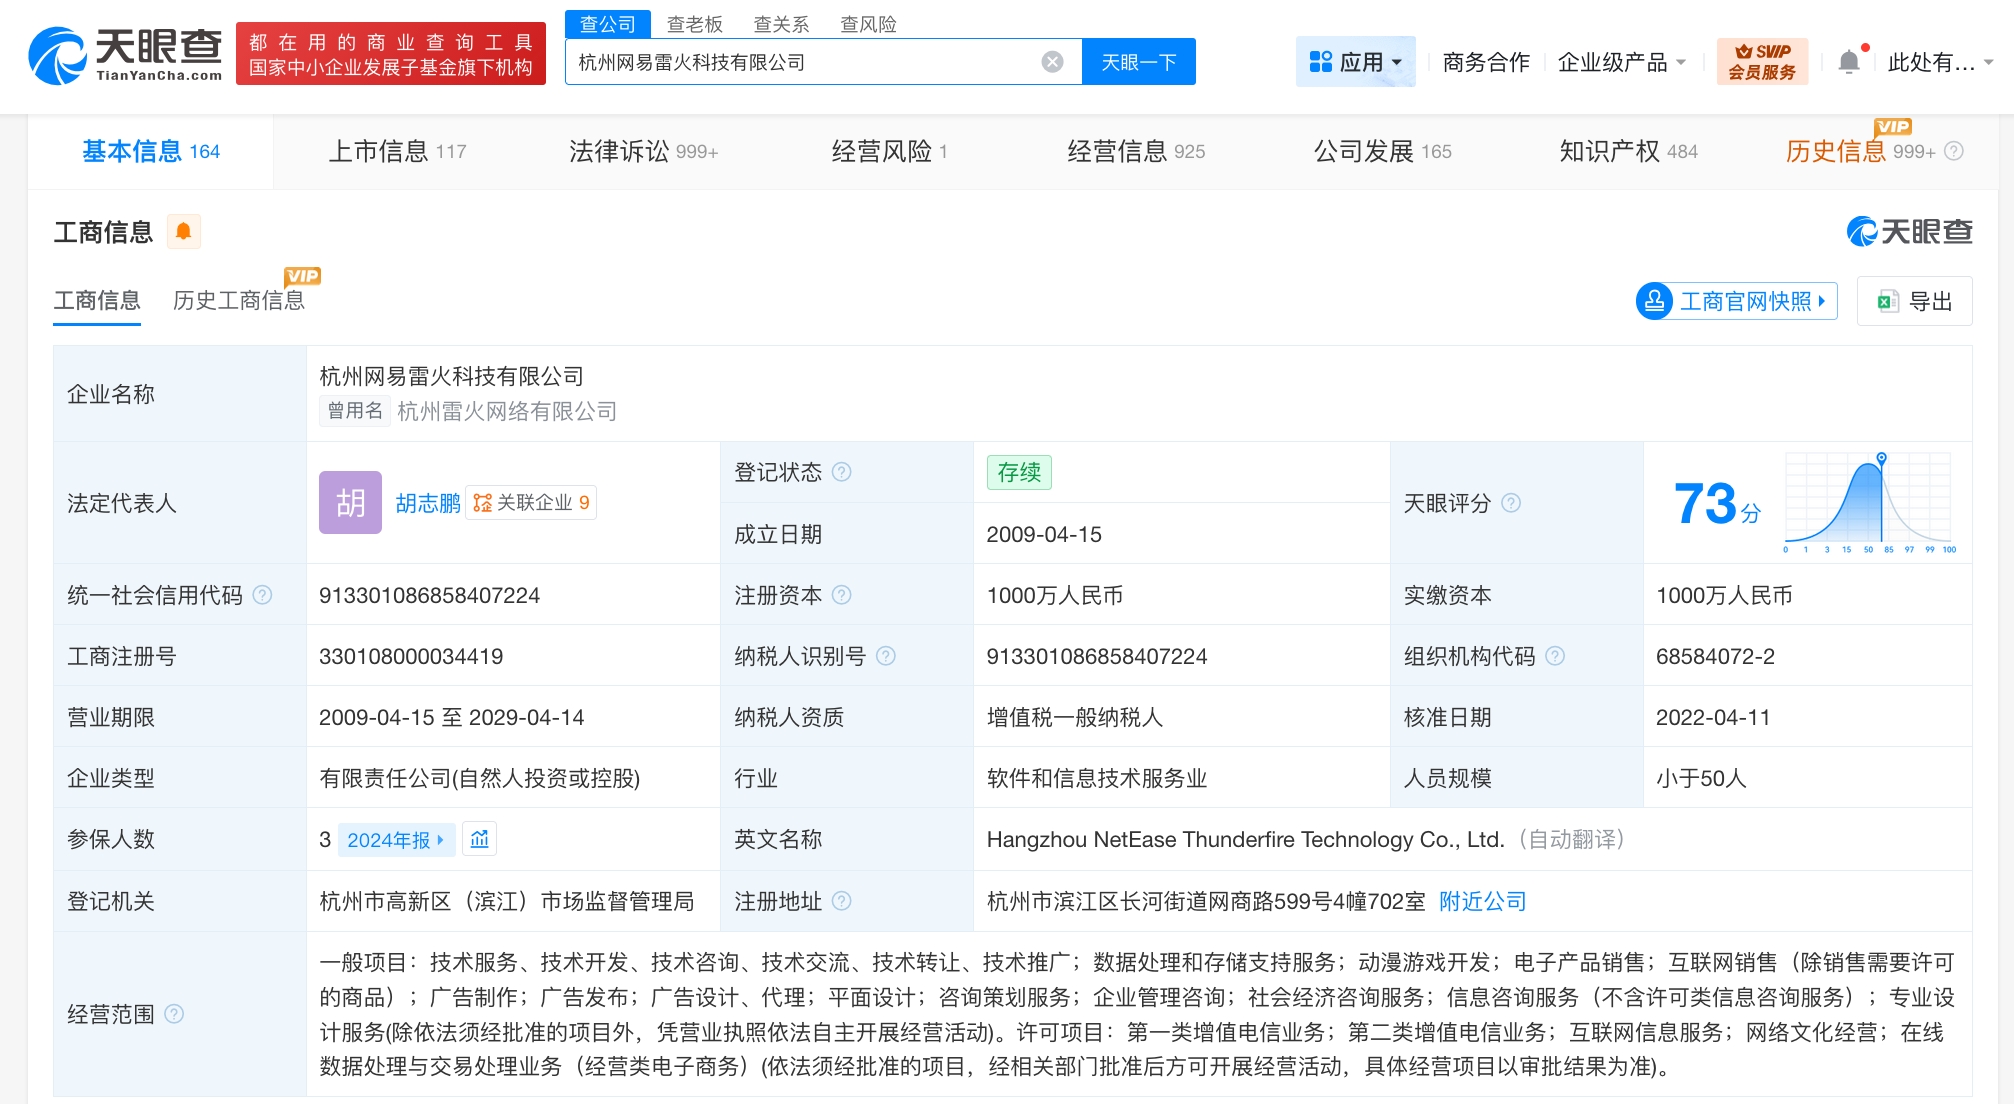
Task: Click the Excel icon on the 导出 button
Action: 1888,301
